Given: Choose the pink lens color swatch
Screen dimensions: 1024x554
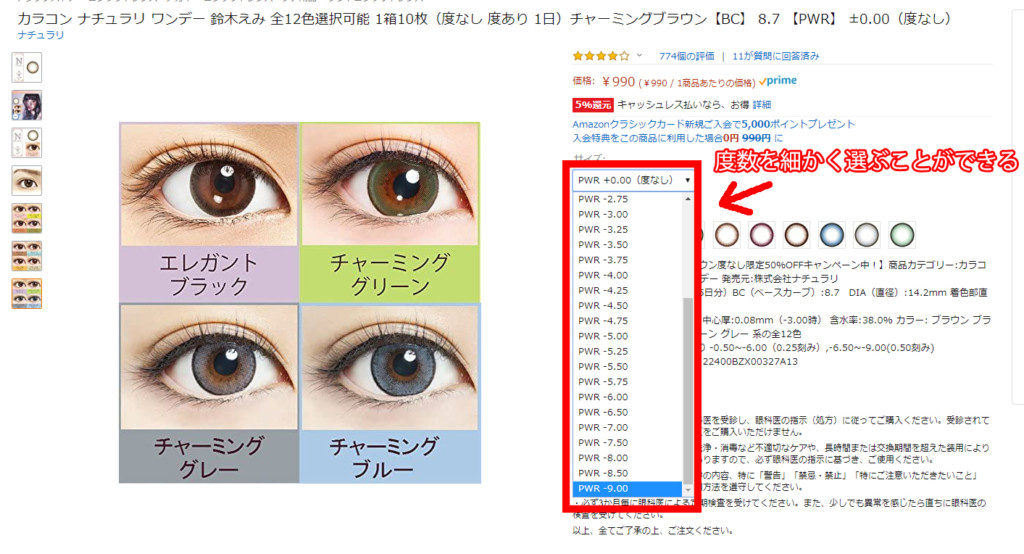Looking at the screenshot, I should coord(761,235).
